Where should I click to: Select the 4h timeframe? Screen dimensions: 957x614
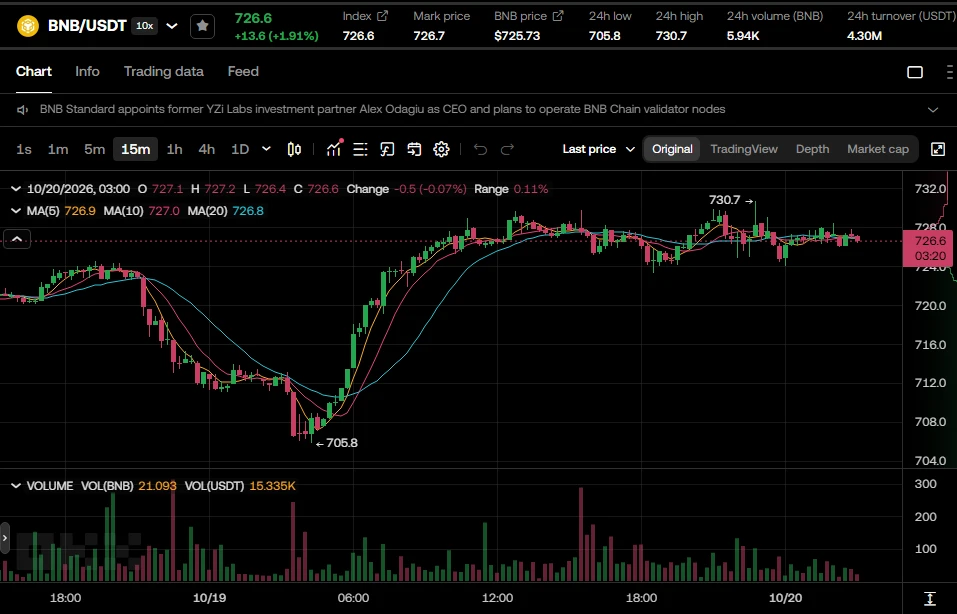[x=207, y=149]
